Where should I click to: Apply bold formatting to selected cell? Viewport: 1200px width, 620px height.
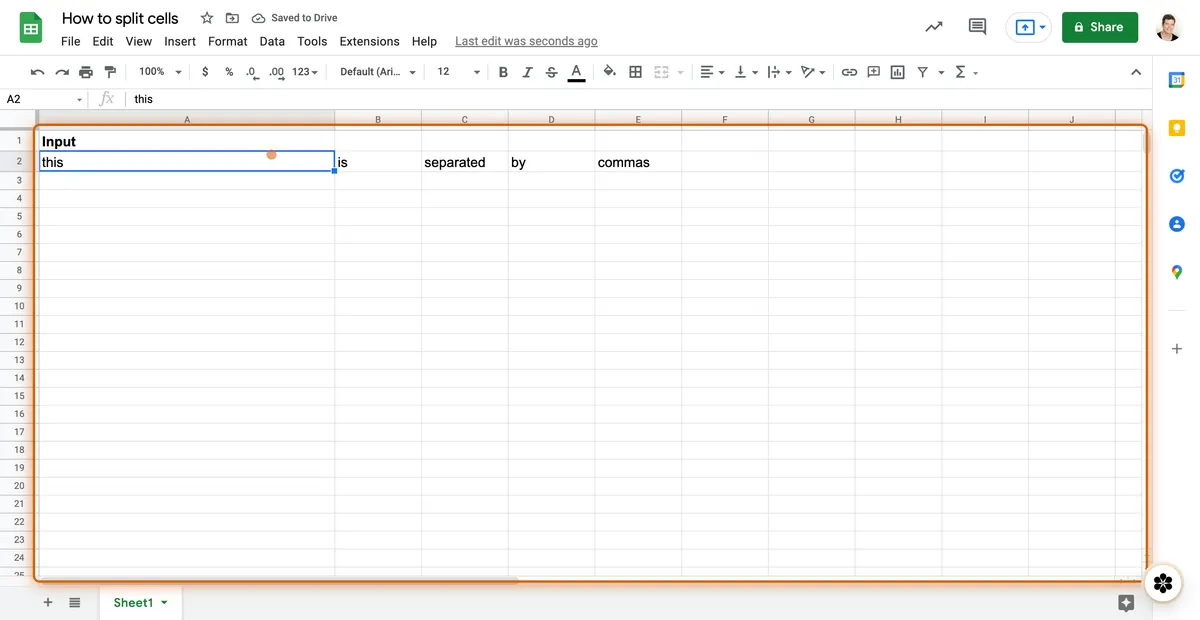(x=503, y=71)
